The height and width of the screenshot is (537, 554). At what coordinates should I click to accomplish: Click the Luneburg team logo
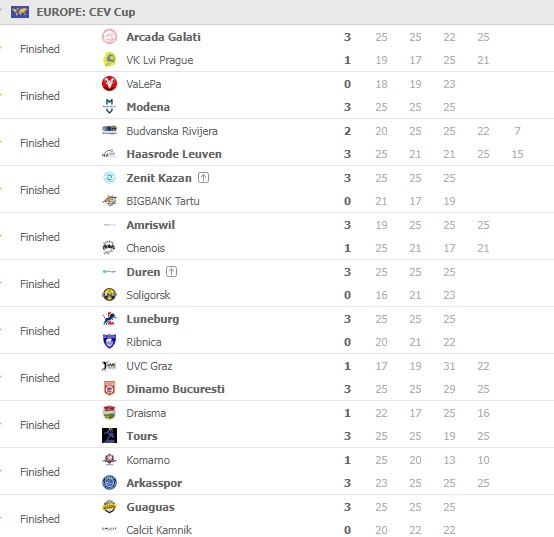(109, 319)
